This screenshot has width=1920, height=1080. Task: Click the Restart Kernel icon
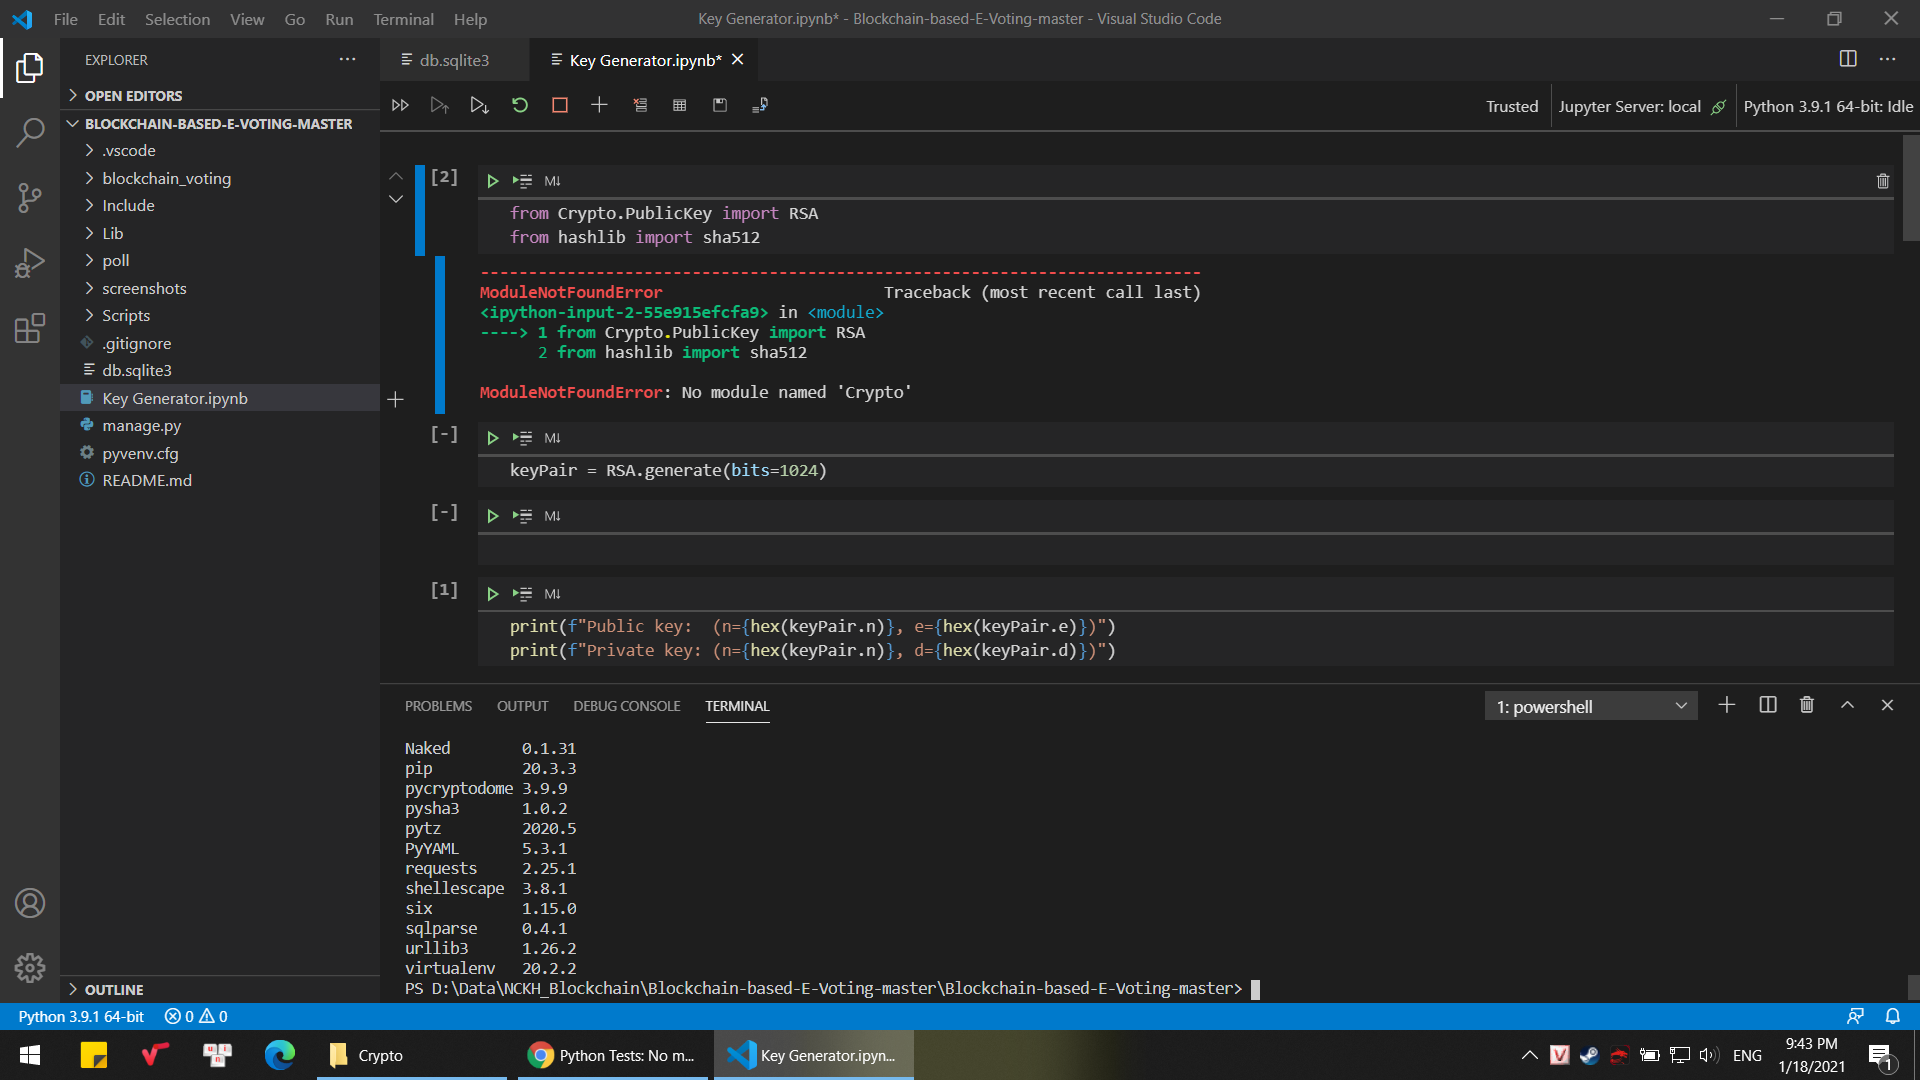(518, 104)
